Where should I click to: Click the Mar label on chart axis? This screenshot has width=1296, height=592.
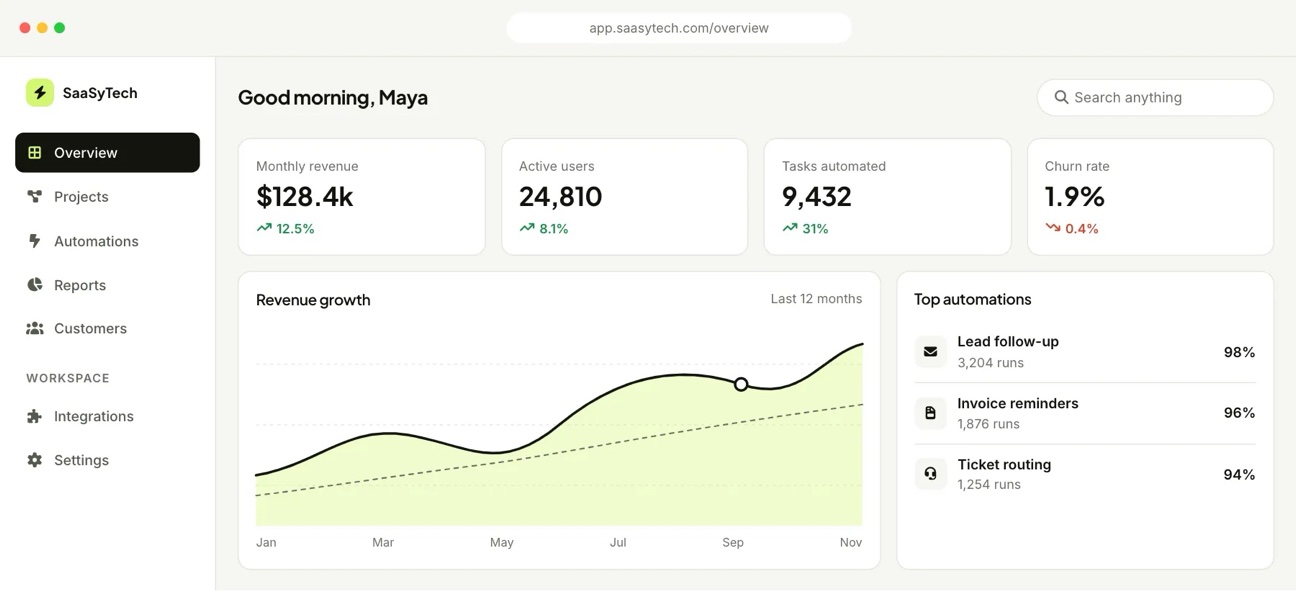[x=383, y=542]
